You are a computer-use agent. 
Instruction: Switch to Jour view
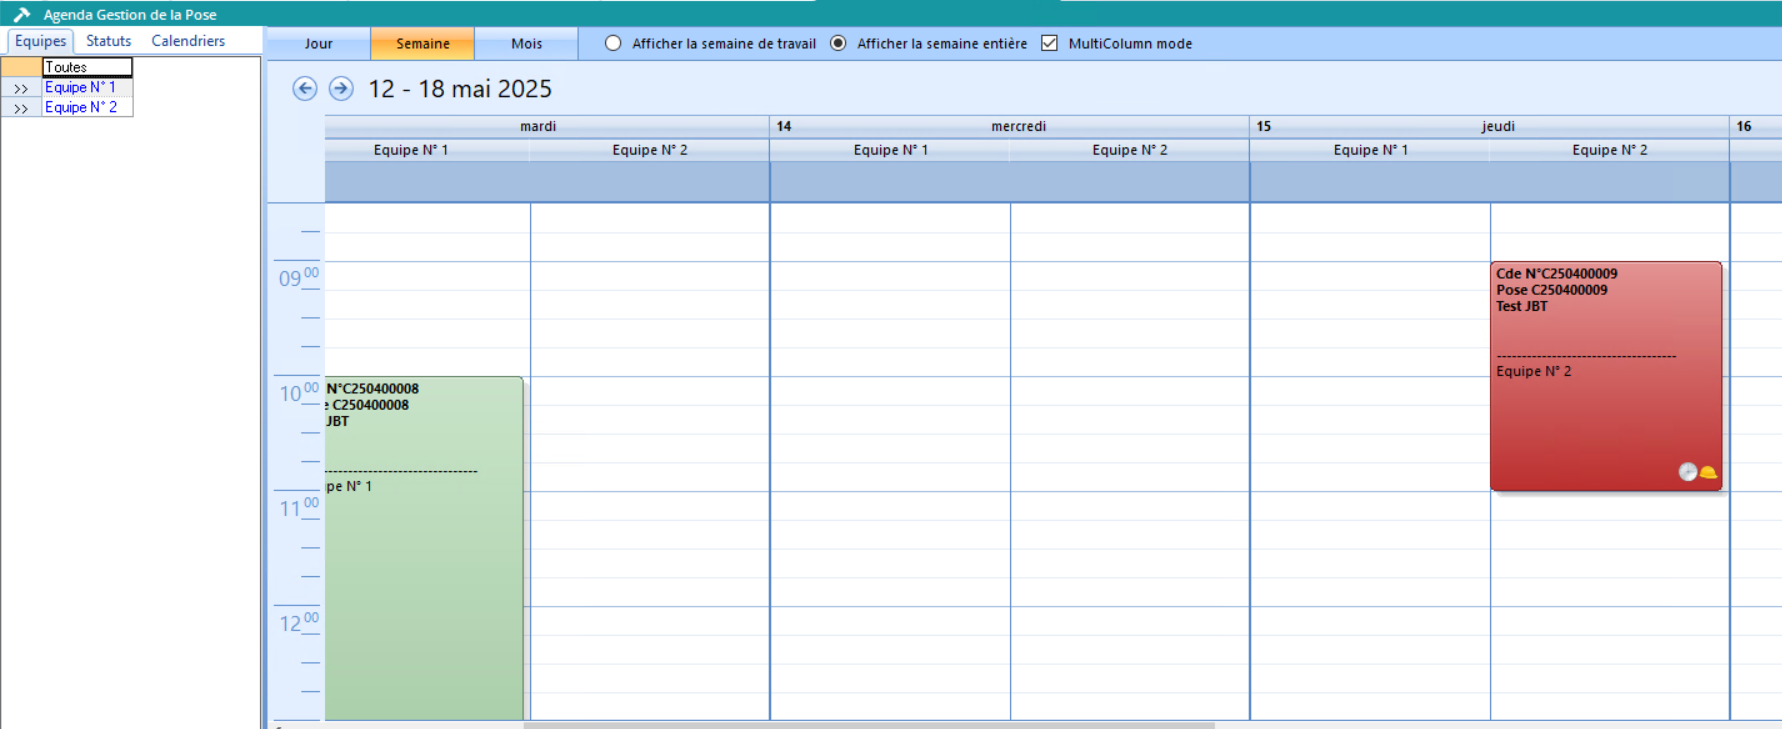coord(318,44)
